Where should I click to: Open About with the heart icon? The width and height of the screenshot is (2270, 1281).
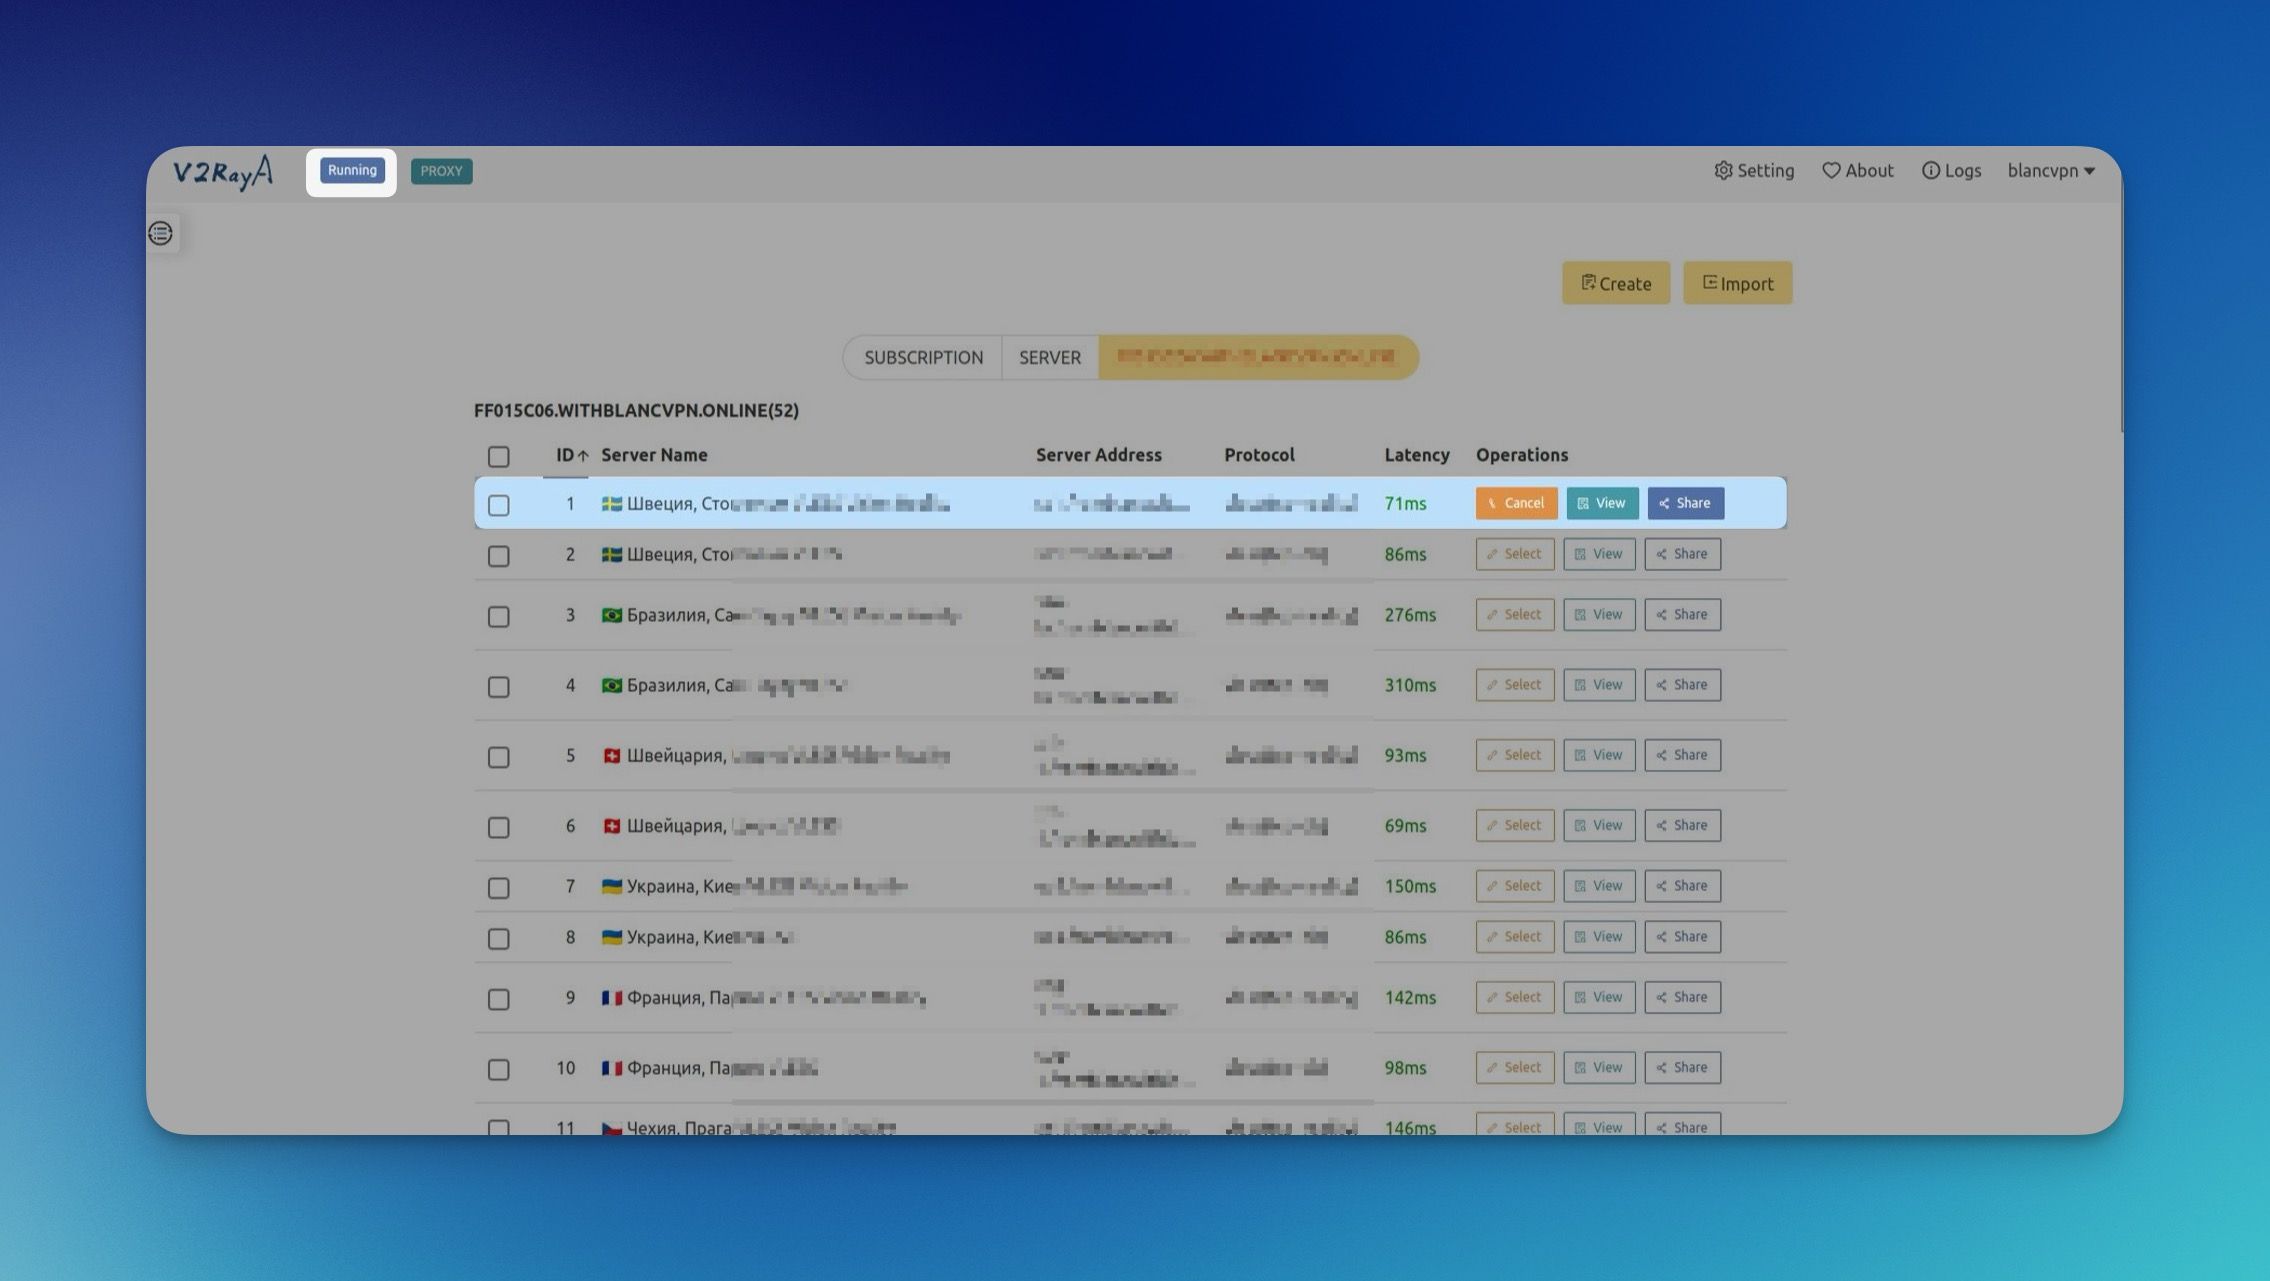tap(1831, 171)
